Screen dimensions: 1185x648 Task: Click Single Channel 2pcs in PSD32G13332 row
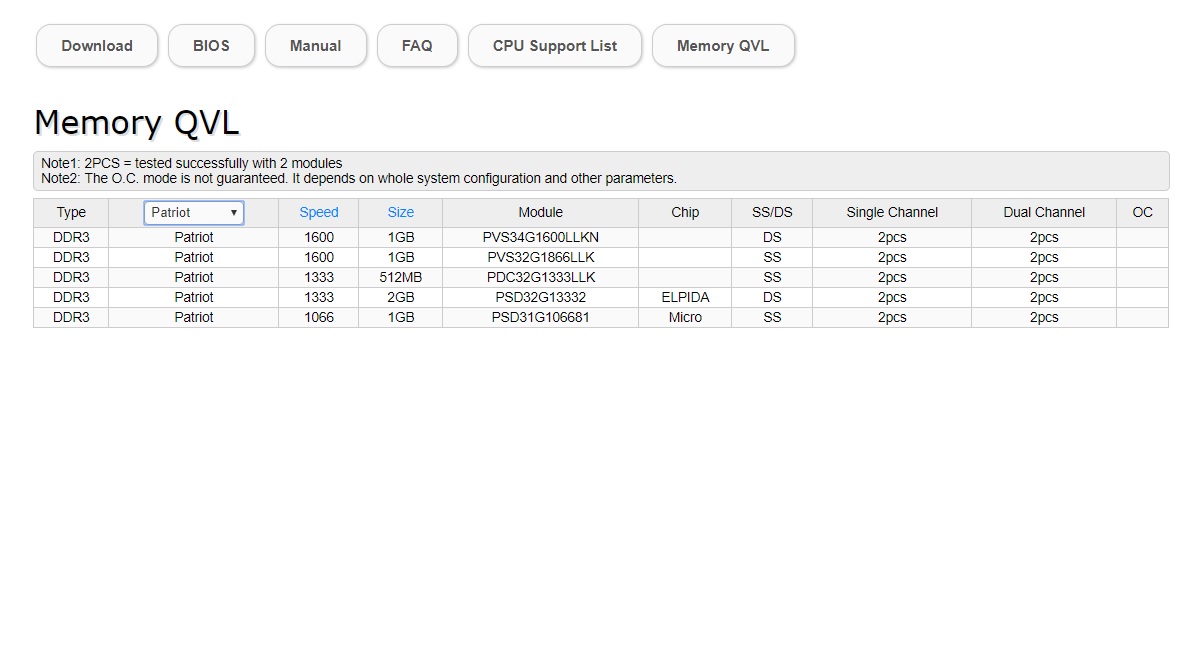(892, 297)
